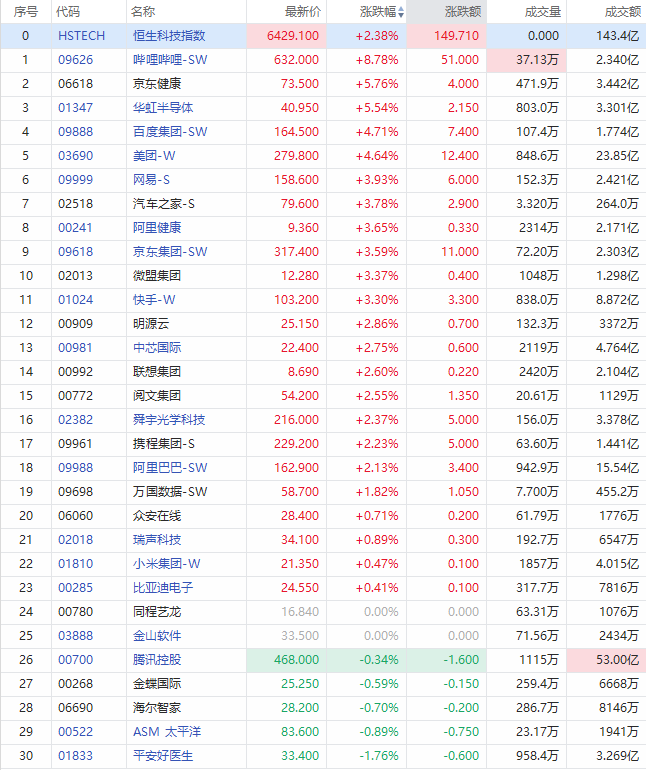Open 快手-W stock

click(x=154, y=300)
